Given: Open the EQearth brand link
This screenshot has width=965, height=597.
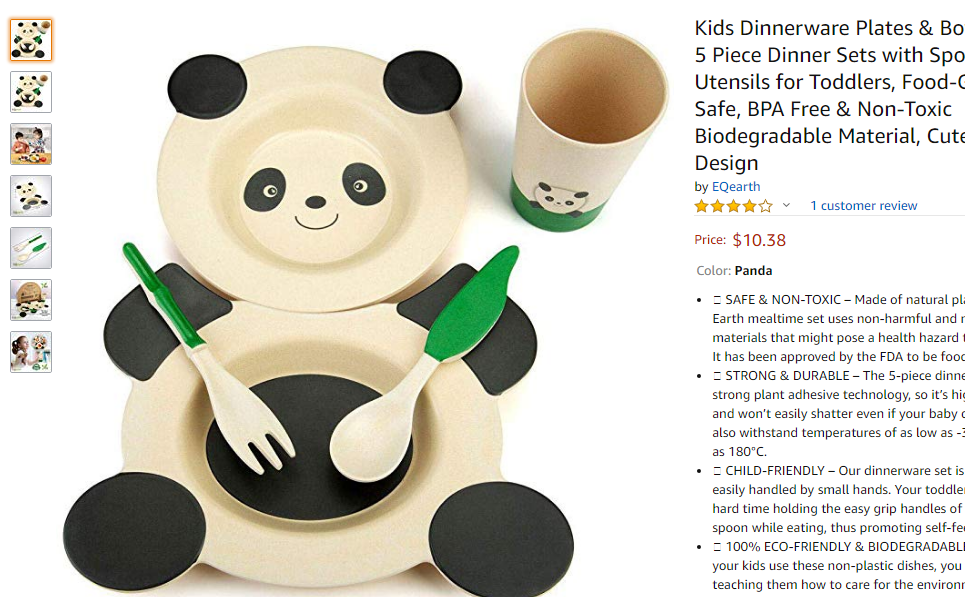Looking at the screenshot, I should tap(736, 186).
